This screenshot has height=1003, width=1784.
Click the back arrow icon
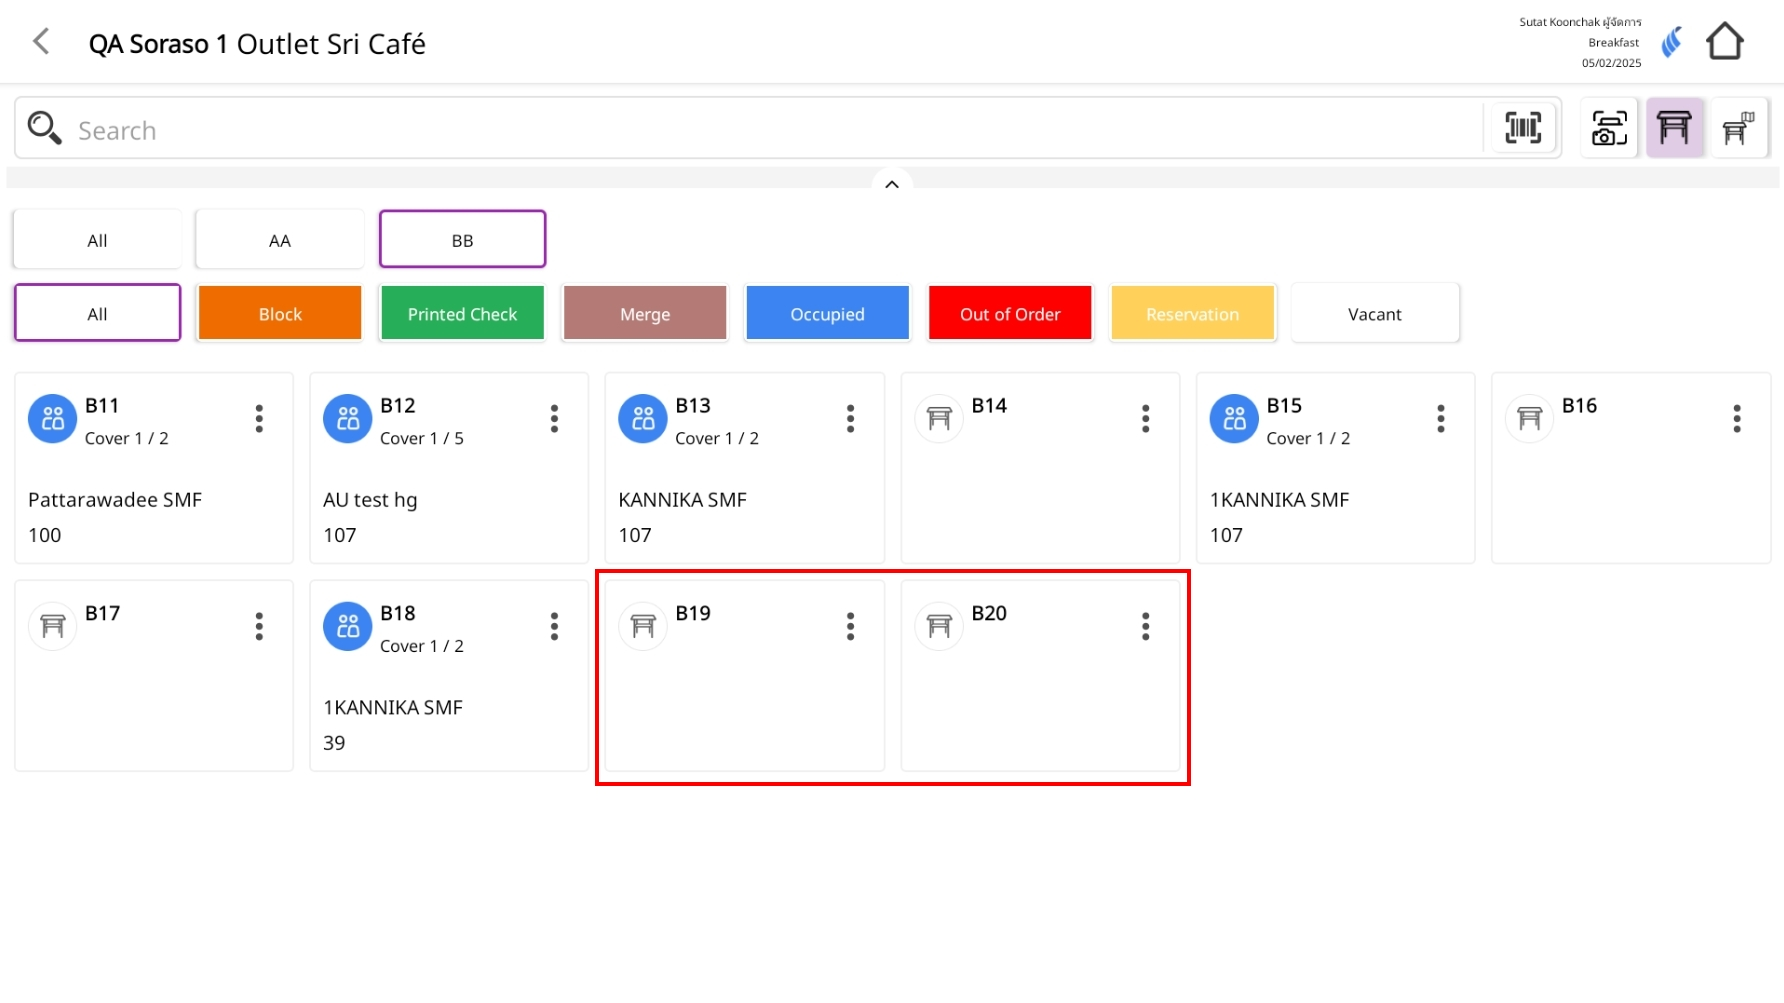coord(41,42)
